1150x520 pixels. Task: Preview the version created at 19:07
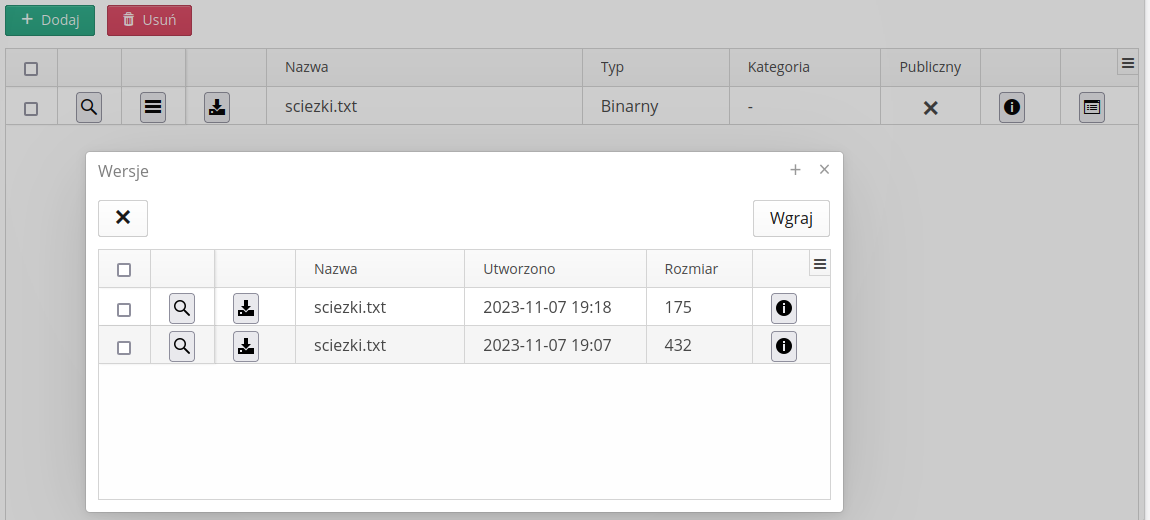(182, 347)
